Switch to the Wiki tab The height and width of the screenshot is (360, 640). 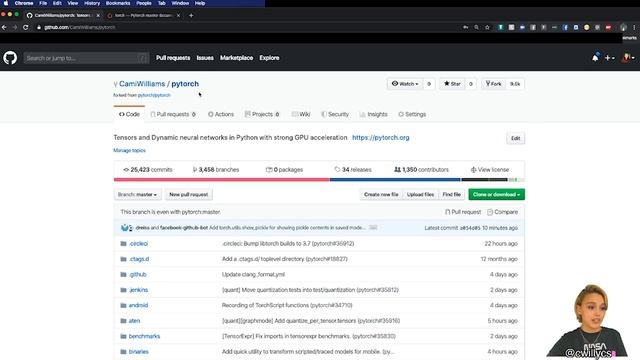[x=301, y=114]
